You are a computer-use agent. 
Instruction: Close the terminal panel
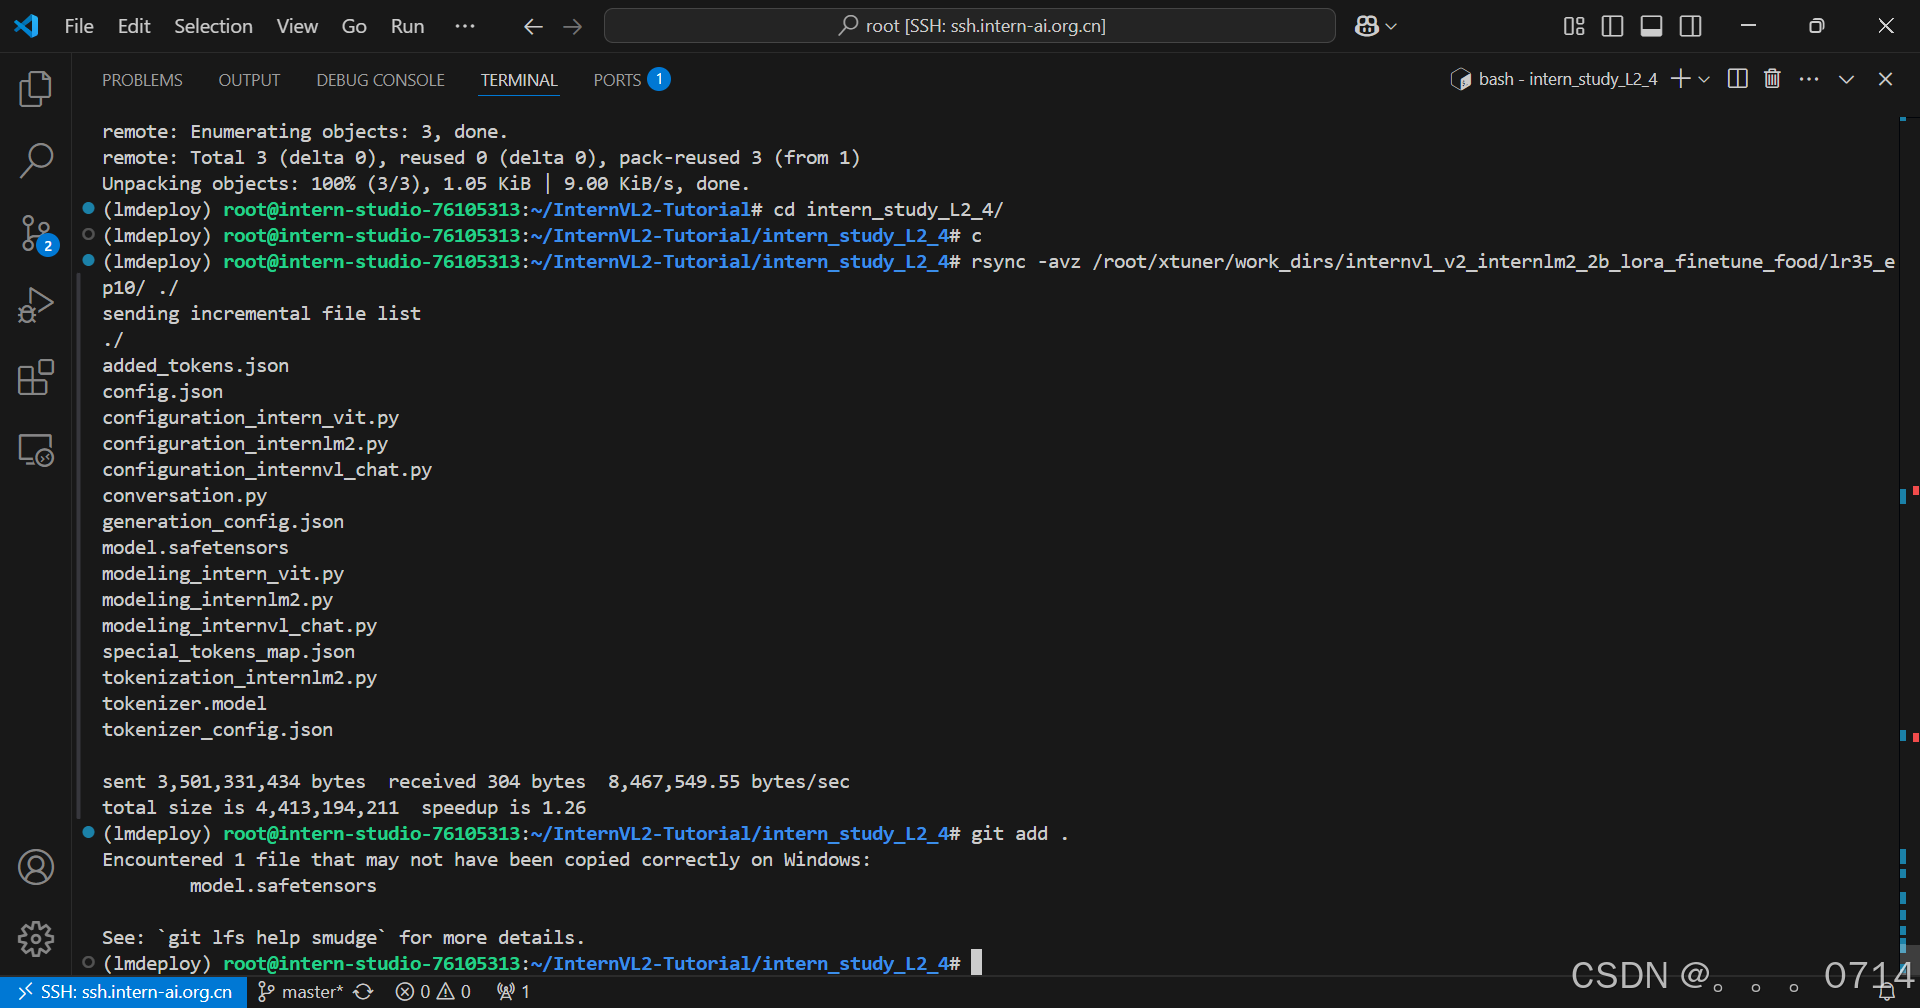(x=1885, y=79)
